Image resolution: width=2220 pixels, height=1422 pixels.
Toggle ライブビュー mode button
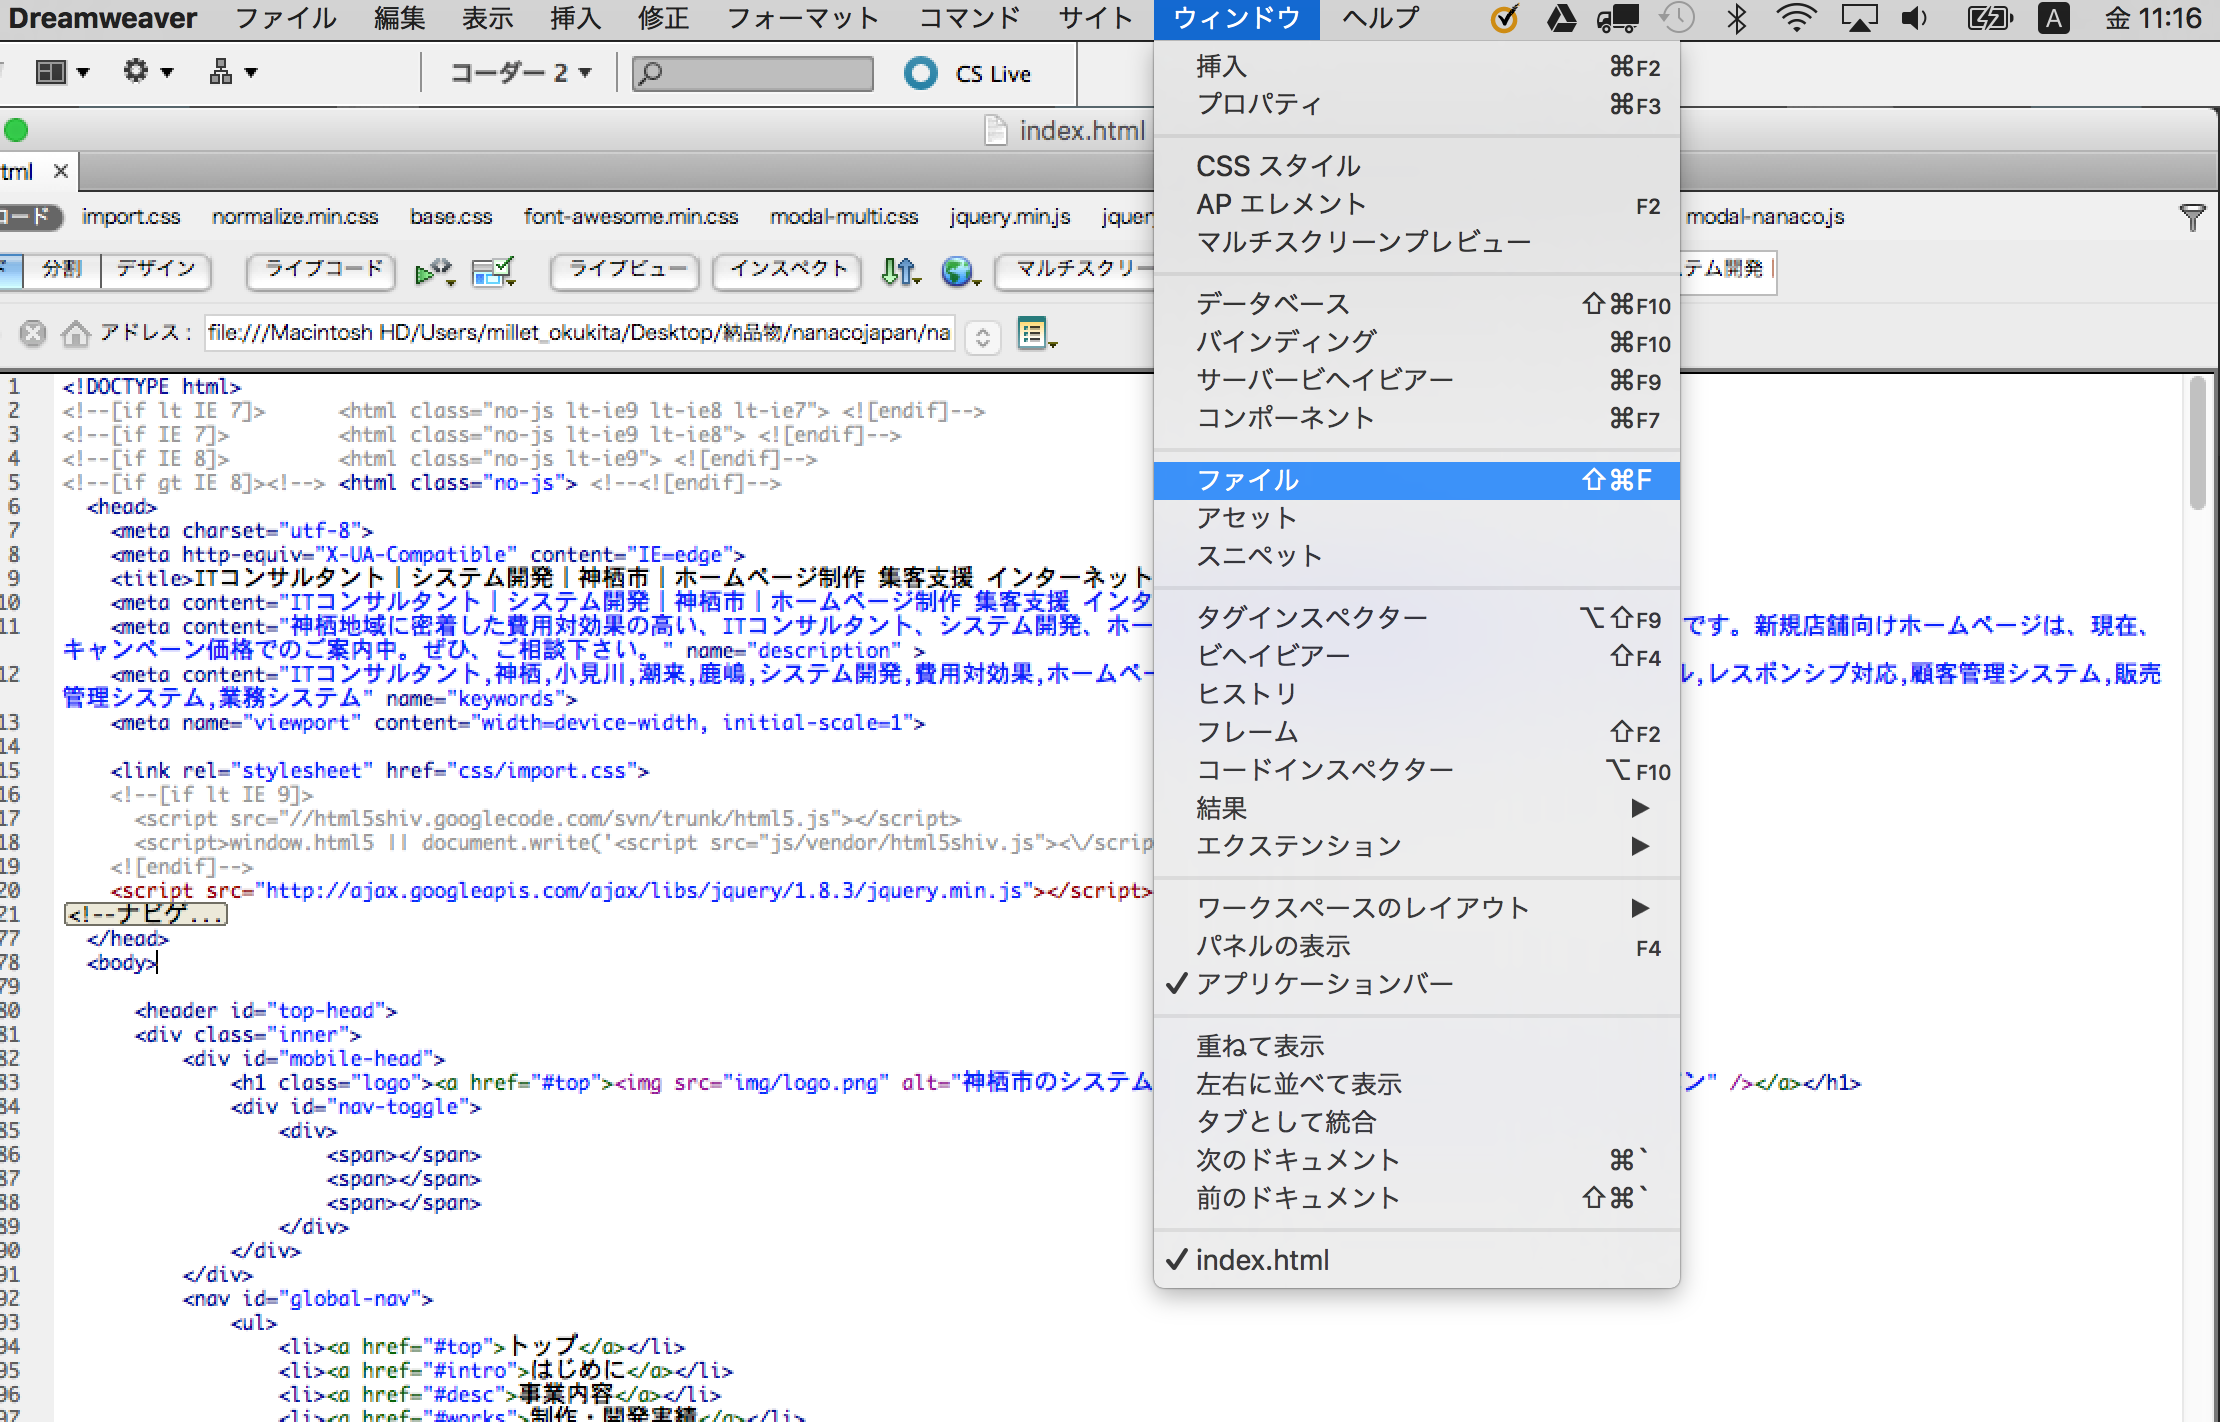coord(627,269)
